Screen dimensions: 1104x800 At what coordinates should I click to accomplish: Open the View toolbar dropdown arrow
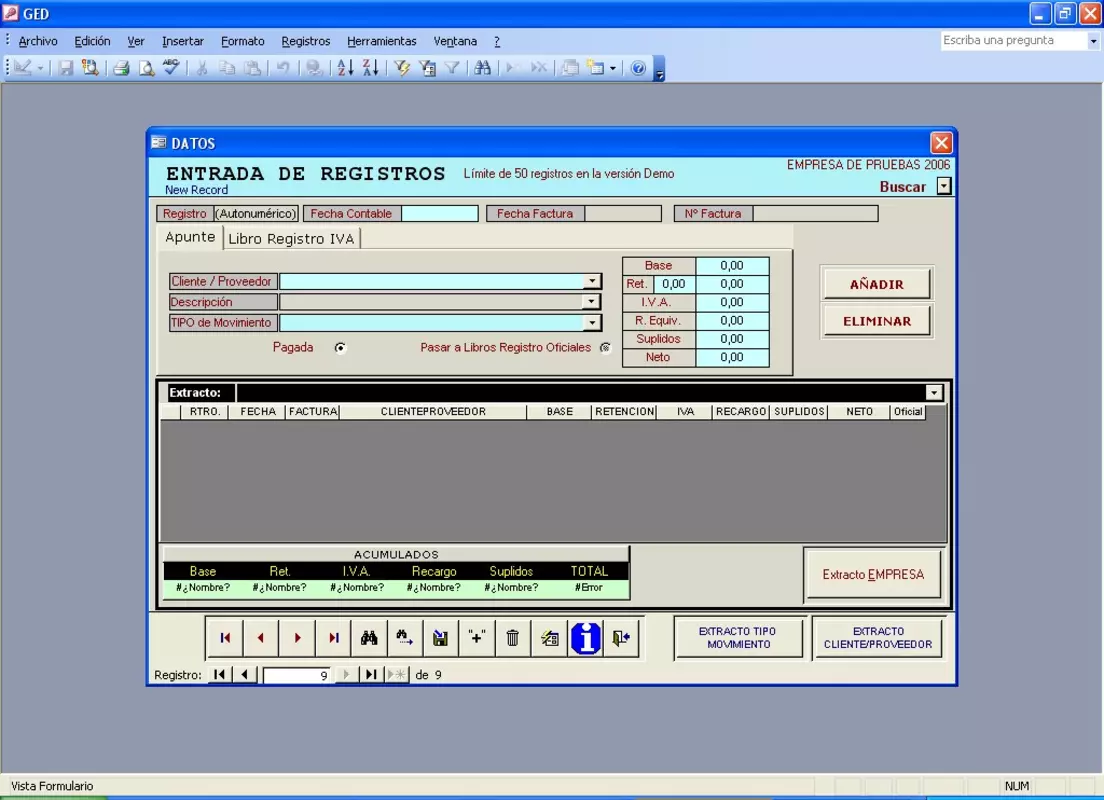tap(40, 68)
